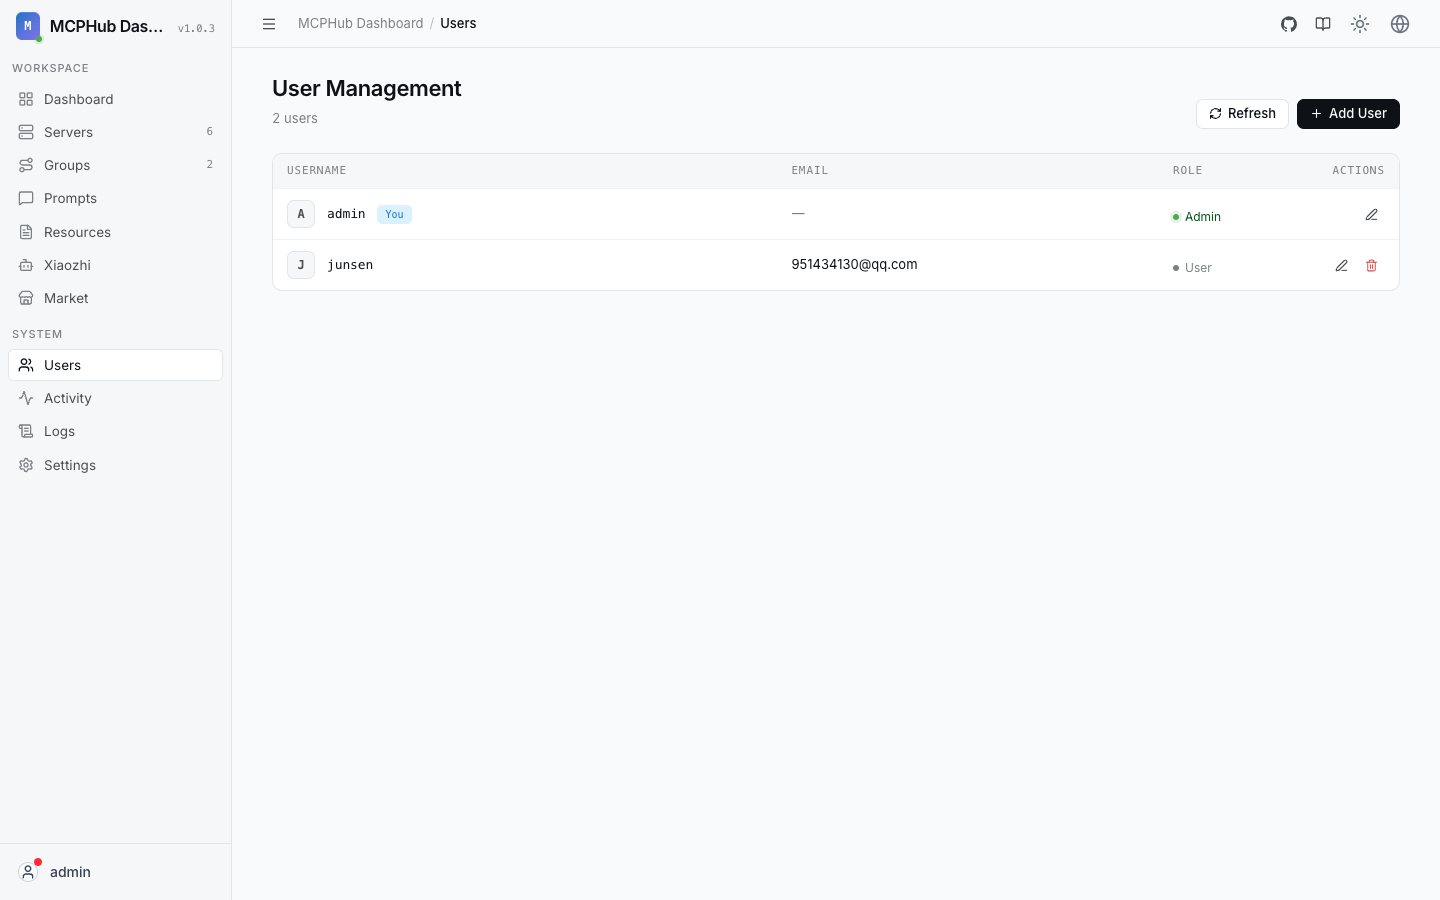
Task: Click the MCPHub logo icon
Action: 28,26
